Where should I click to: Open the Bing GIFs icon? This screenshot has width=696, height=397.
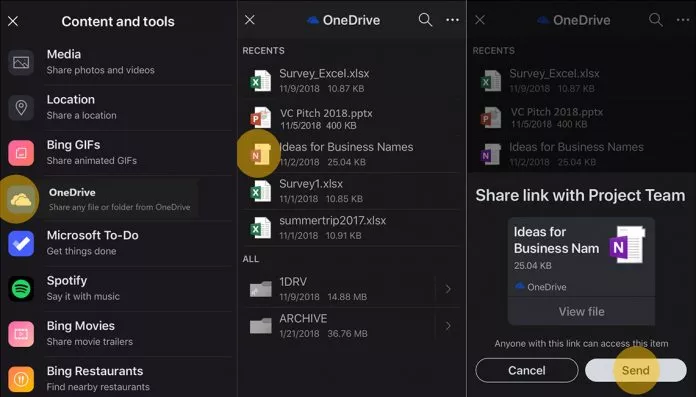[x=21, y=153]
